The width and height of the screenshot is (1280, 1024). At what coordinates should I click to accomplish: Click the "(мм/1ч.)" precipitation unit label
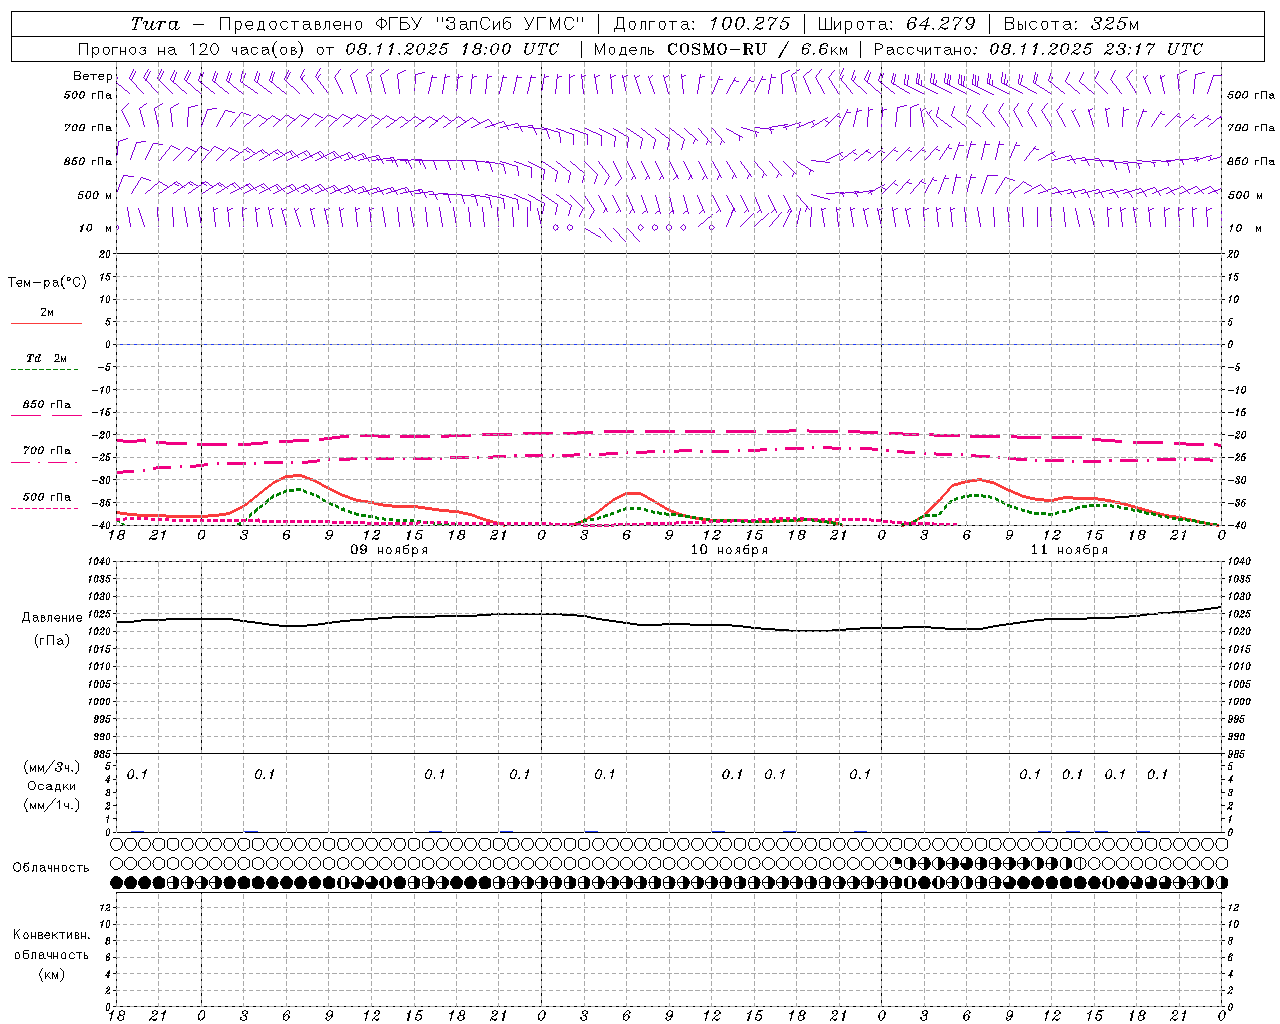pos(52,805)
